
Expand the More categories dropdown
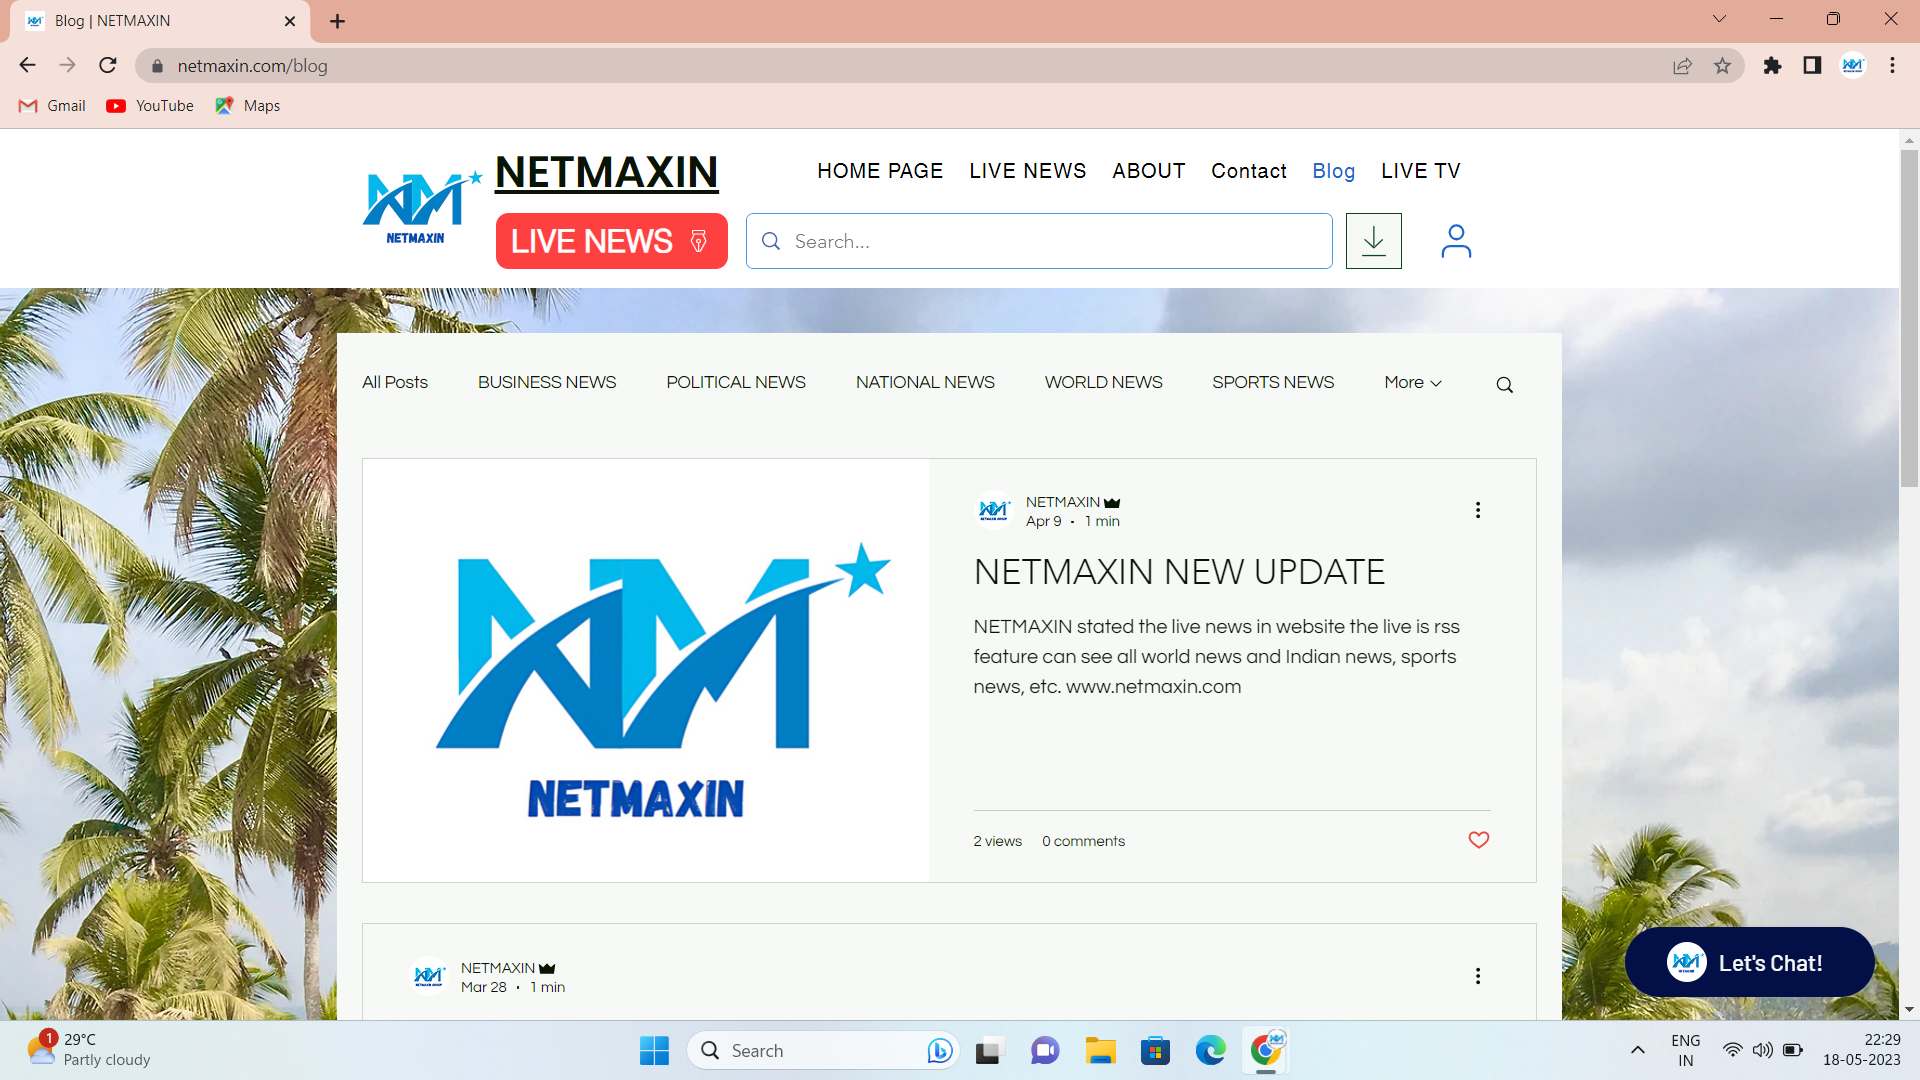[x=1413, y=383]
